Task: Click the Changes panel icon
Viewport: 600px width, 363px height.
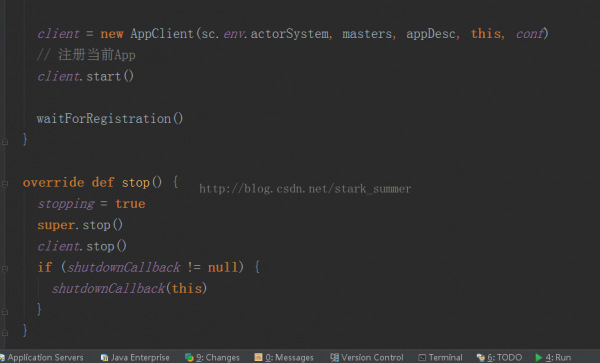Action: [x=189, y=357]
